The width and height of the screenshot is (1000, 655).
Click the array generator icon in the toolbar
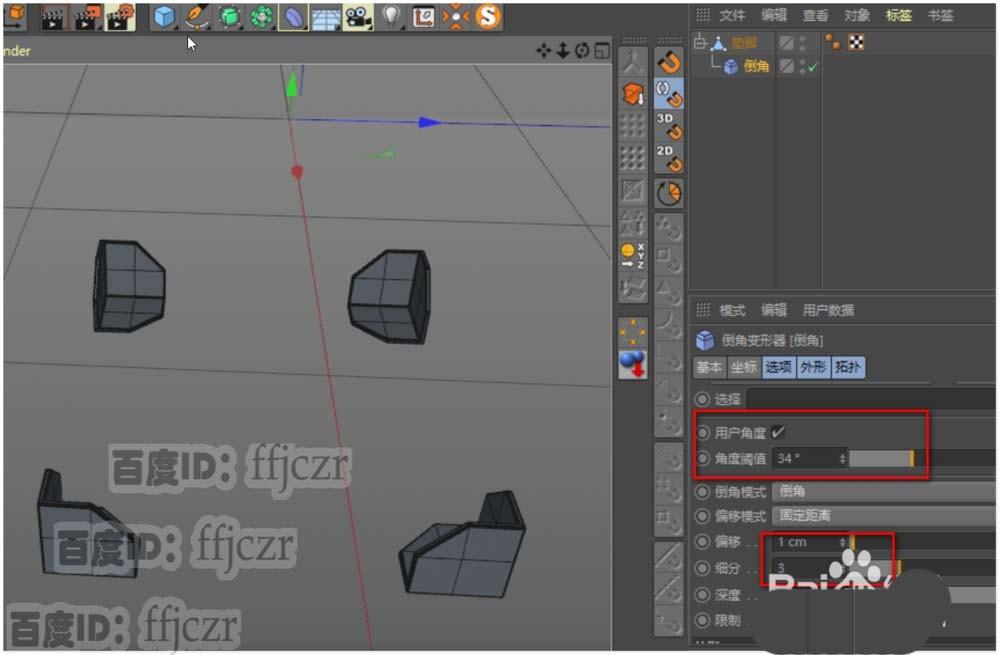pyautogui.click(x=262, y=16)
